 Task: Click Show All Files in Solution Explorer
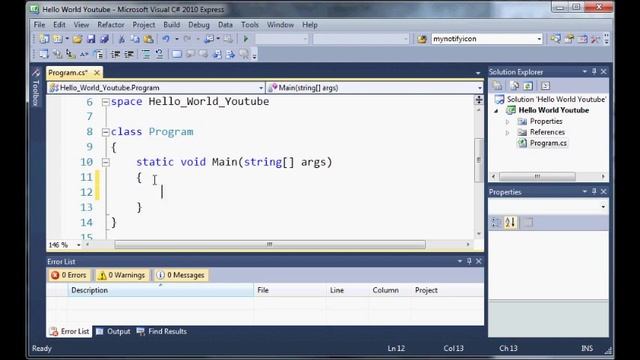[515, 86]
